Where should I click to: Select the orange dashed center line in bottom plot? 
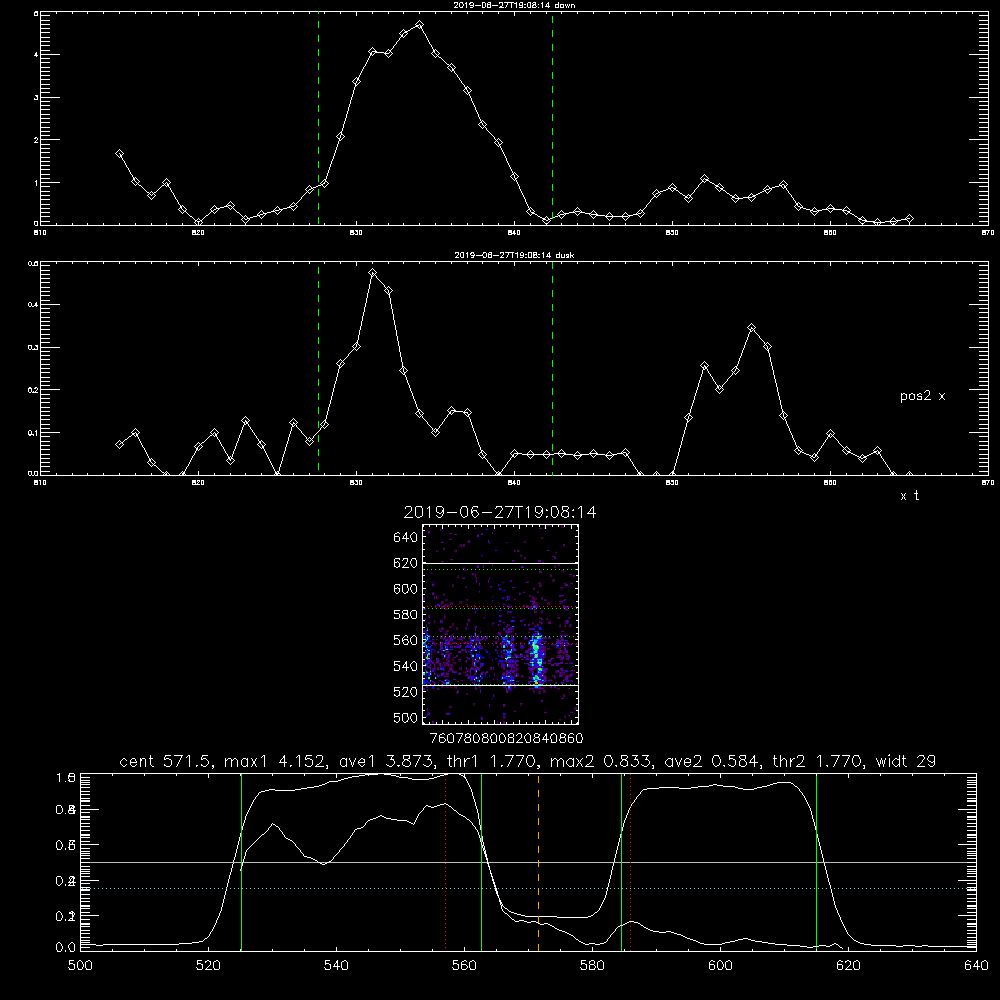(538, 862)
